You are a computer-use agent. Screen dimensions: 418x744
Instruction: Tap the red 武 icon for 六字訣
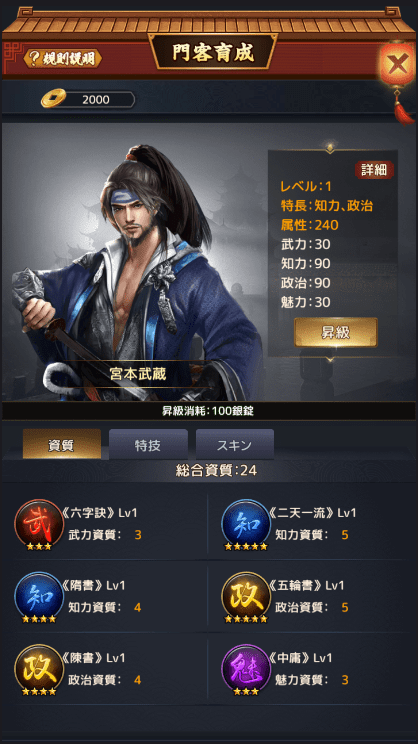click(39, 523)
